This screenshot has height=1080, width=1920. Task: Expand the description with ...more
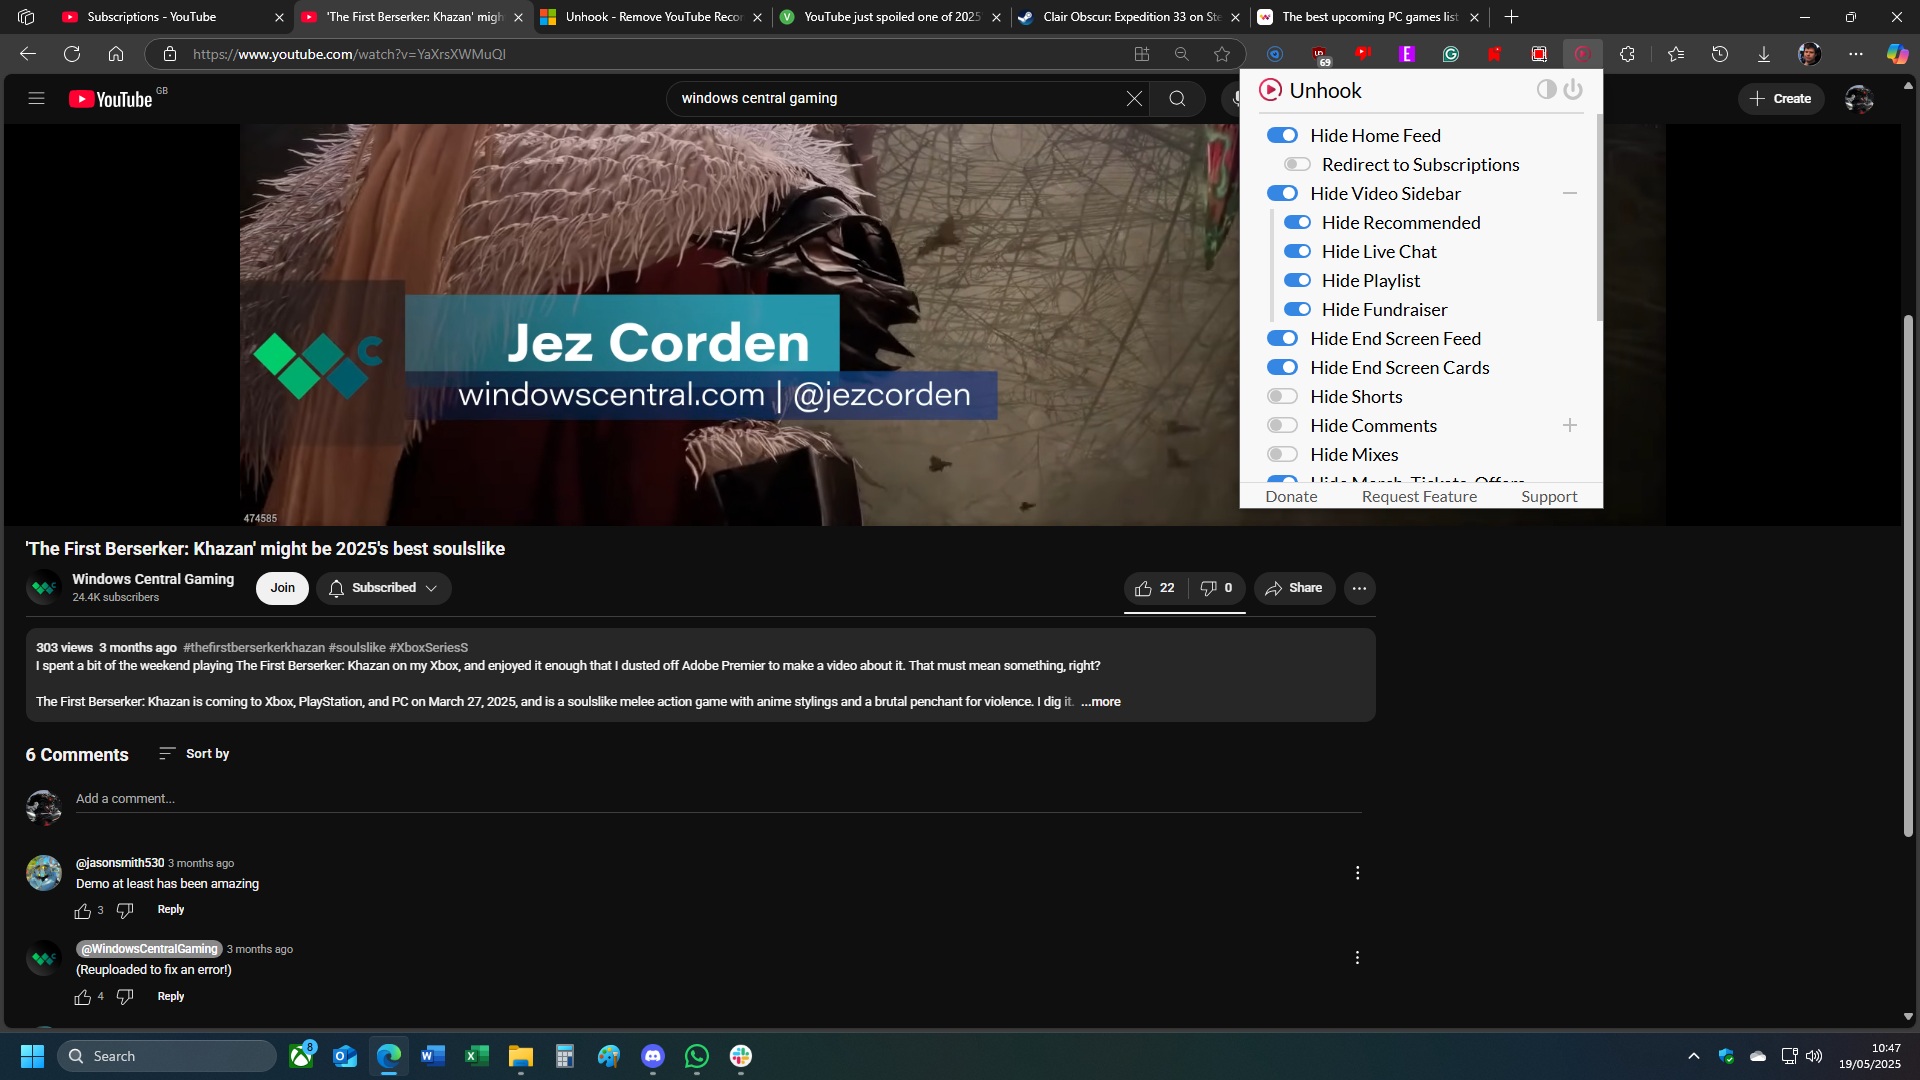[1100, 702]
